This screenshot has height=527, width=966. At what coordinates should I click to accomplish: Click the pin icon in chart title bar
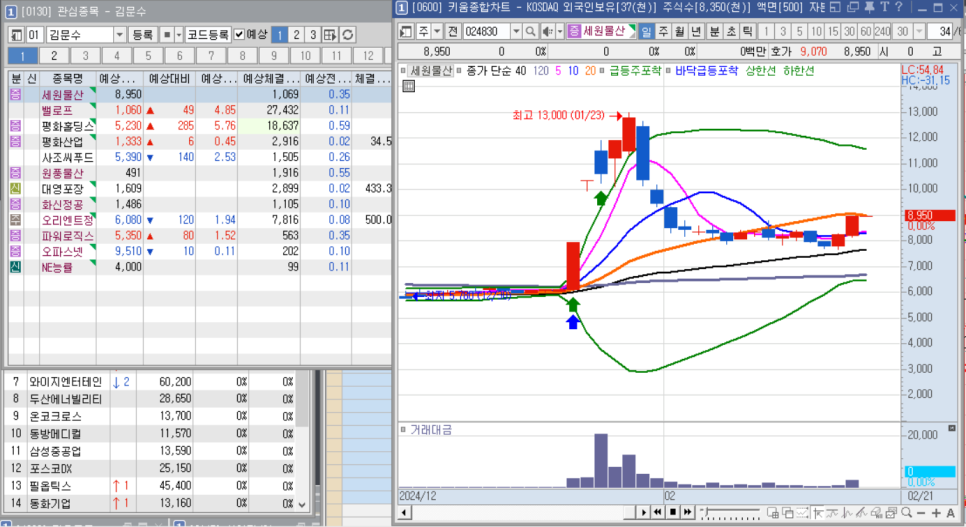tap(869, 7)
